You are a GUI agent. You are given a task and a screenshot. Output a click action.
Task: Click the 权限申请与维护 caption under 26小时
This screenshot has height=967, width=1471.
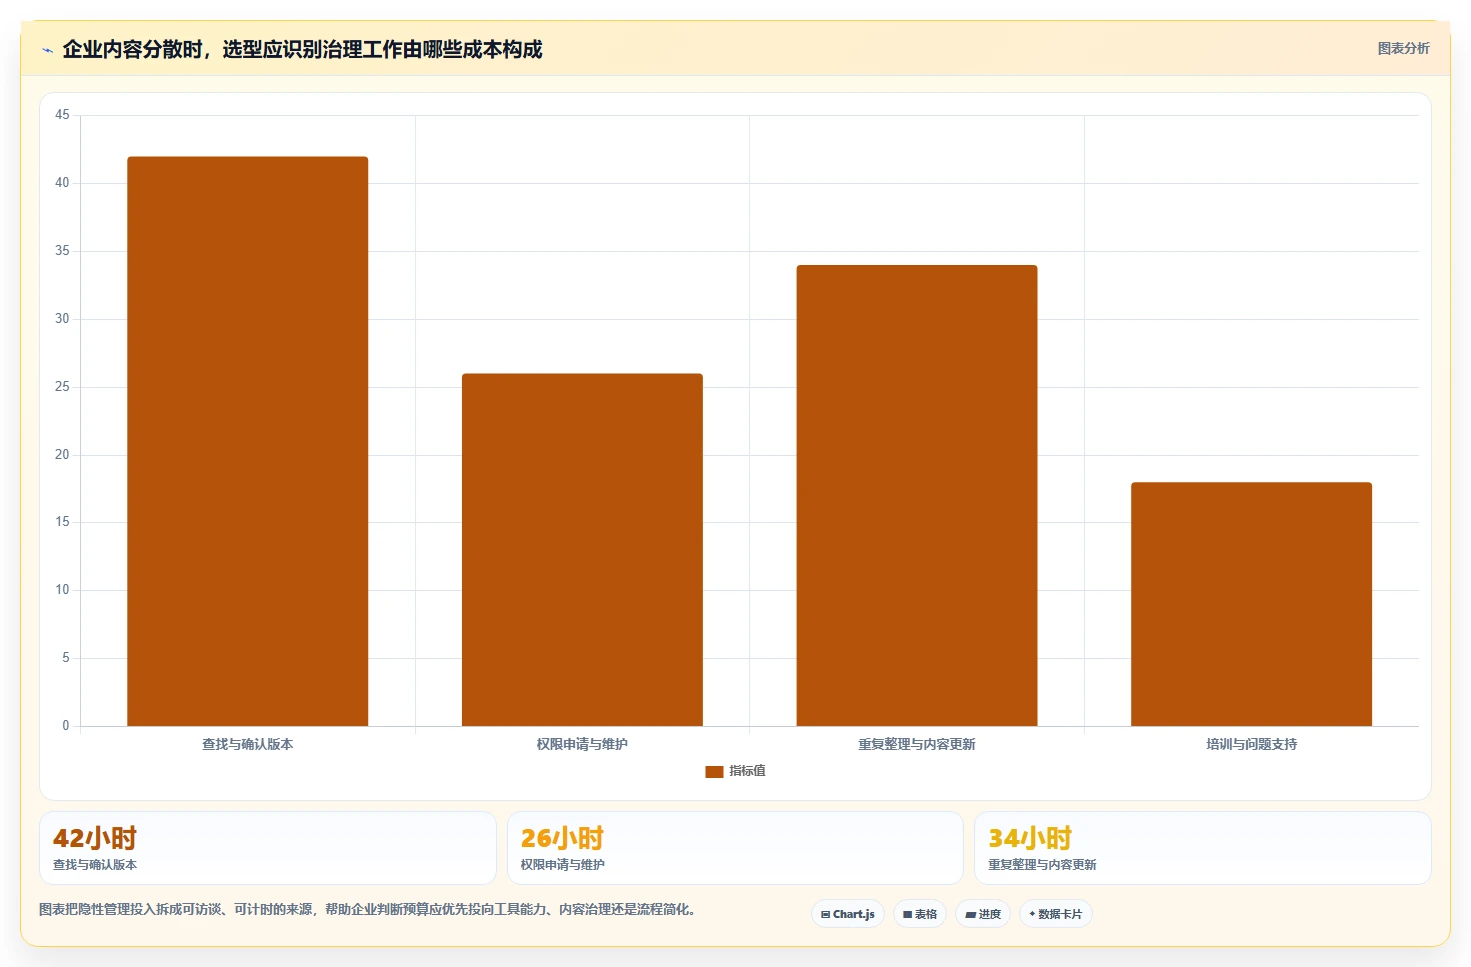[562, 865]
